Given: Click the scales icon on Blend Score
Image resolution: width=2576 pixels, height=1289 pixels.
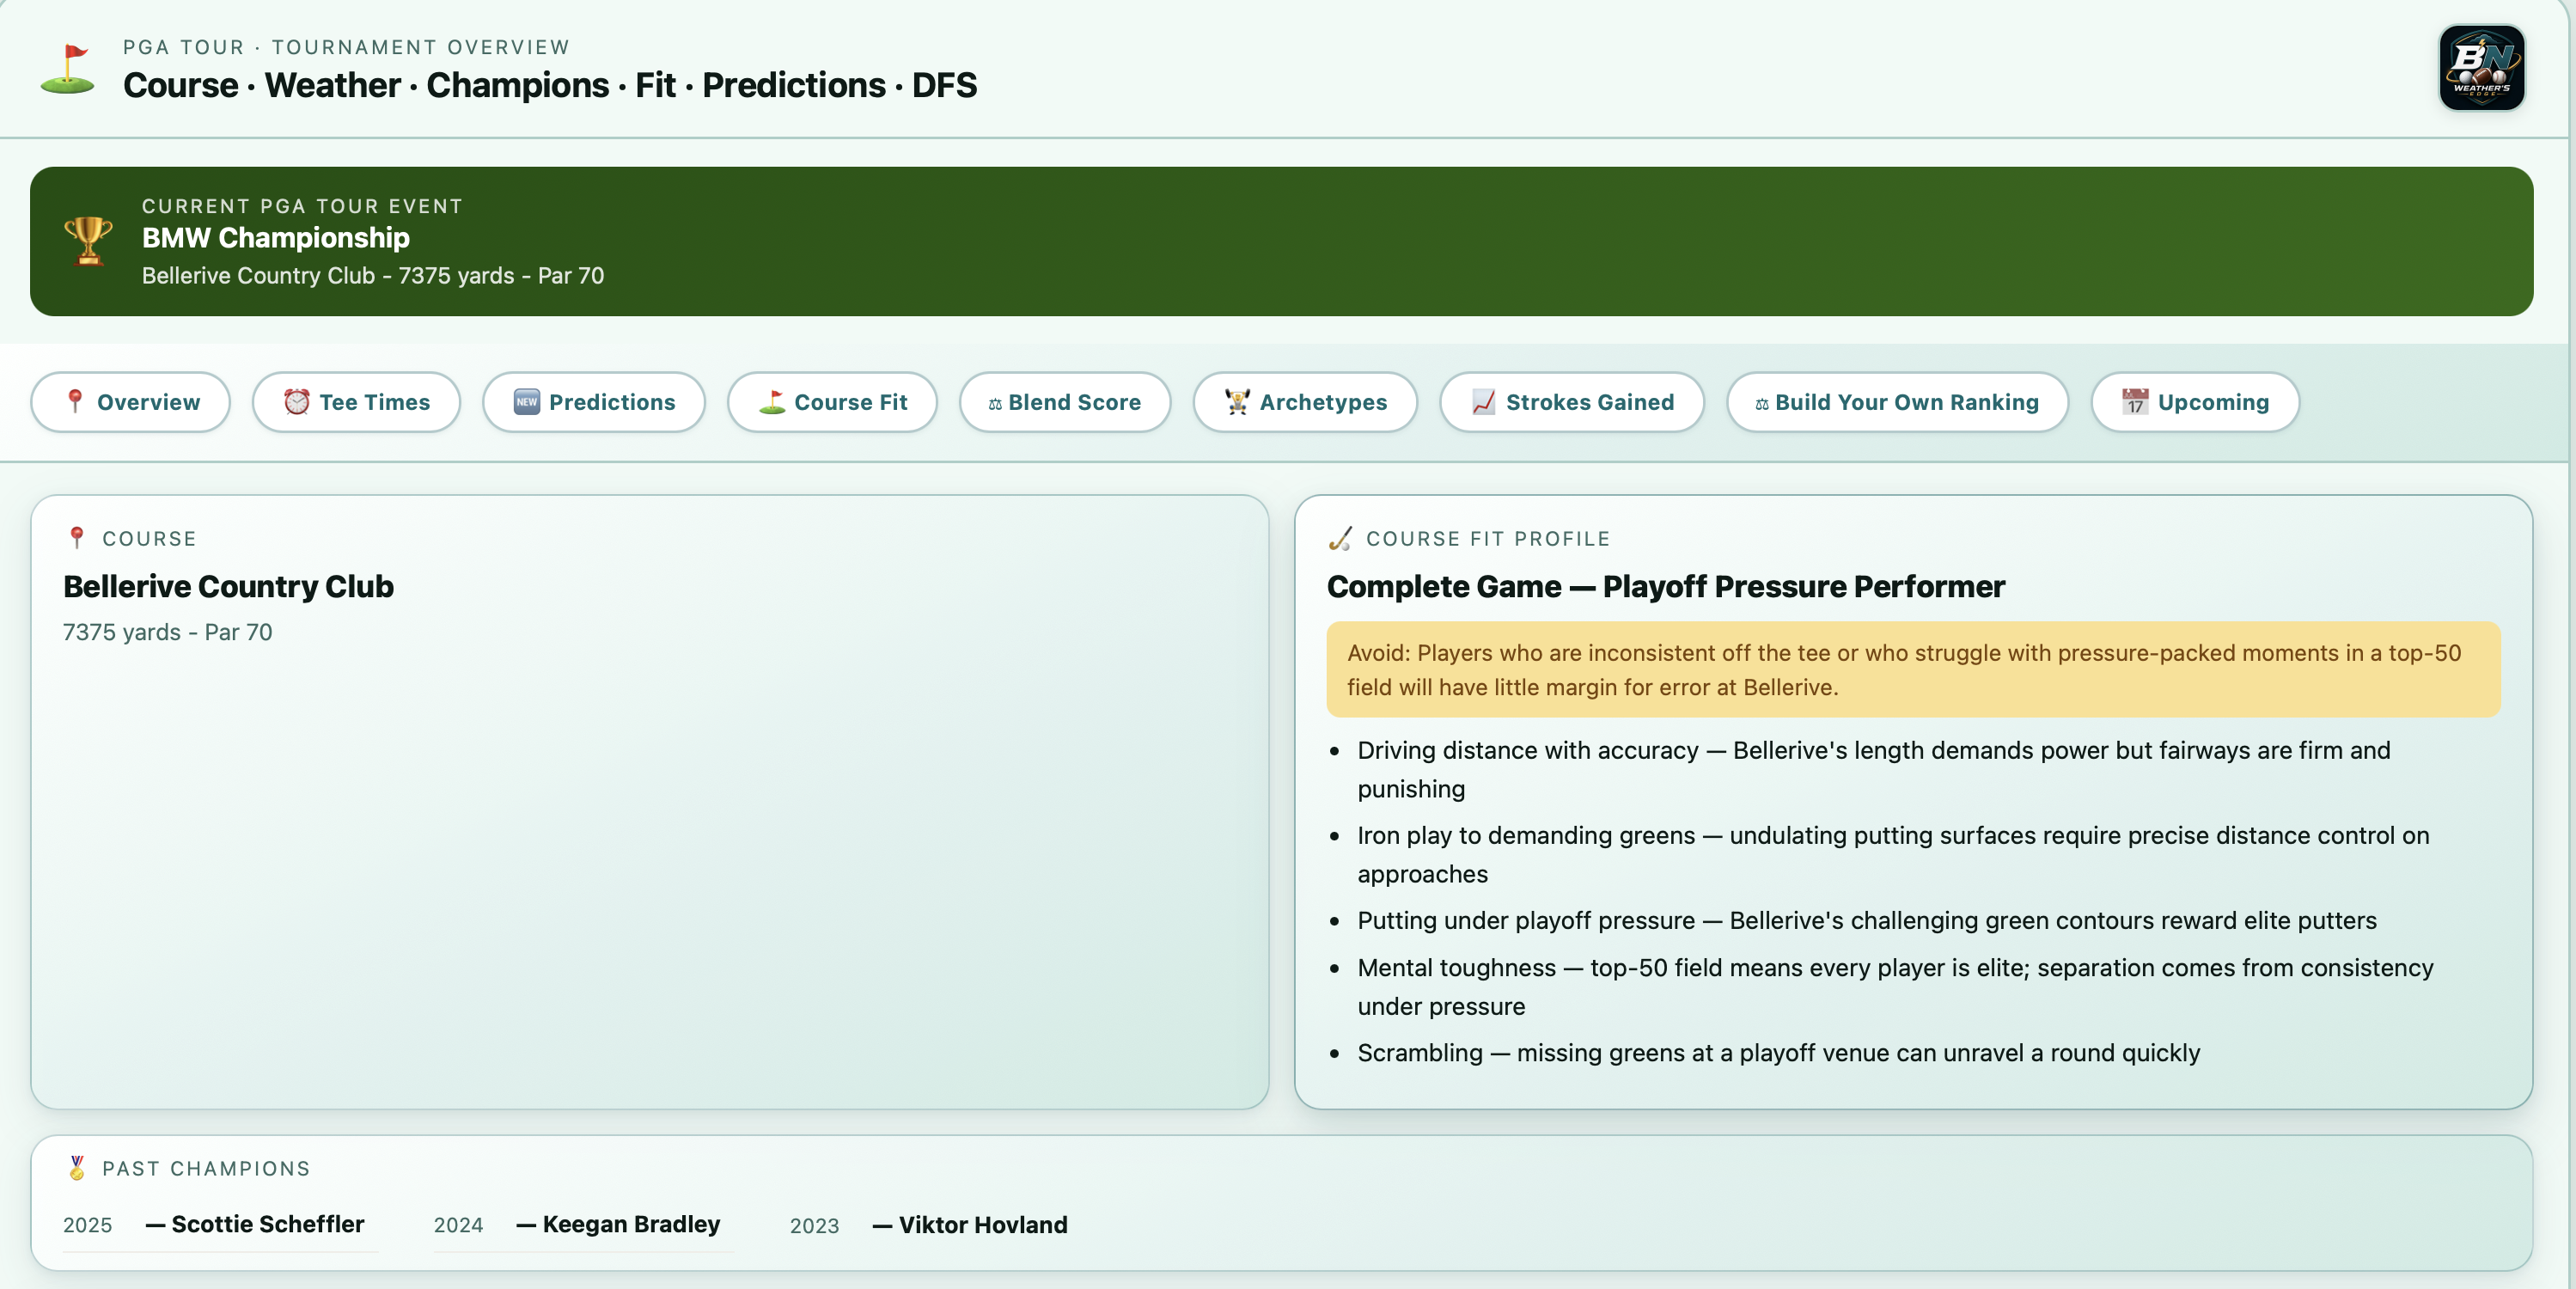Looking at the screenshot, I should point(995,403).
